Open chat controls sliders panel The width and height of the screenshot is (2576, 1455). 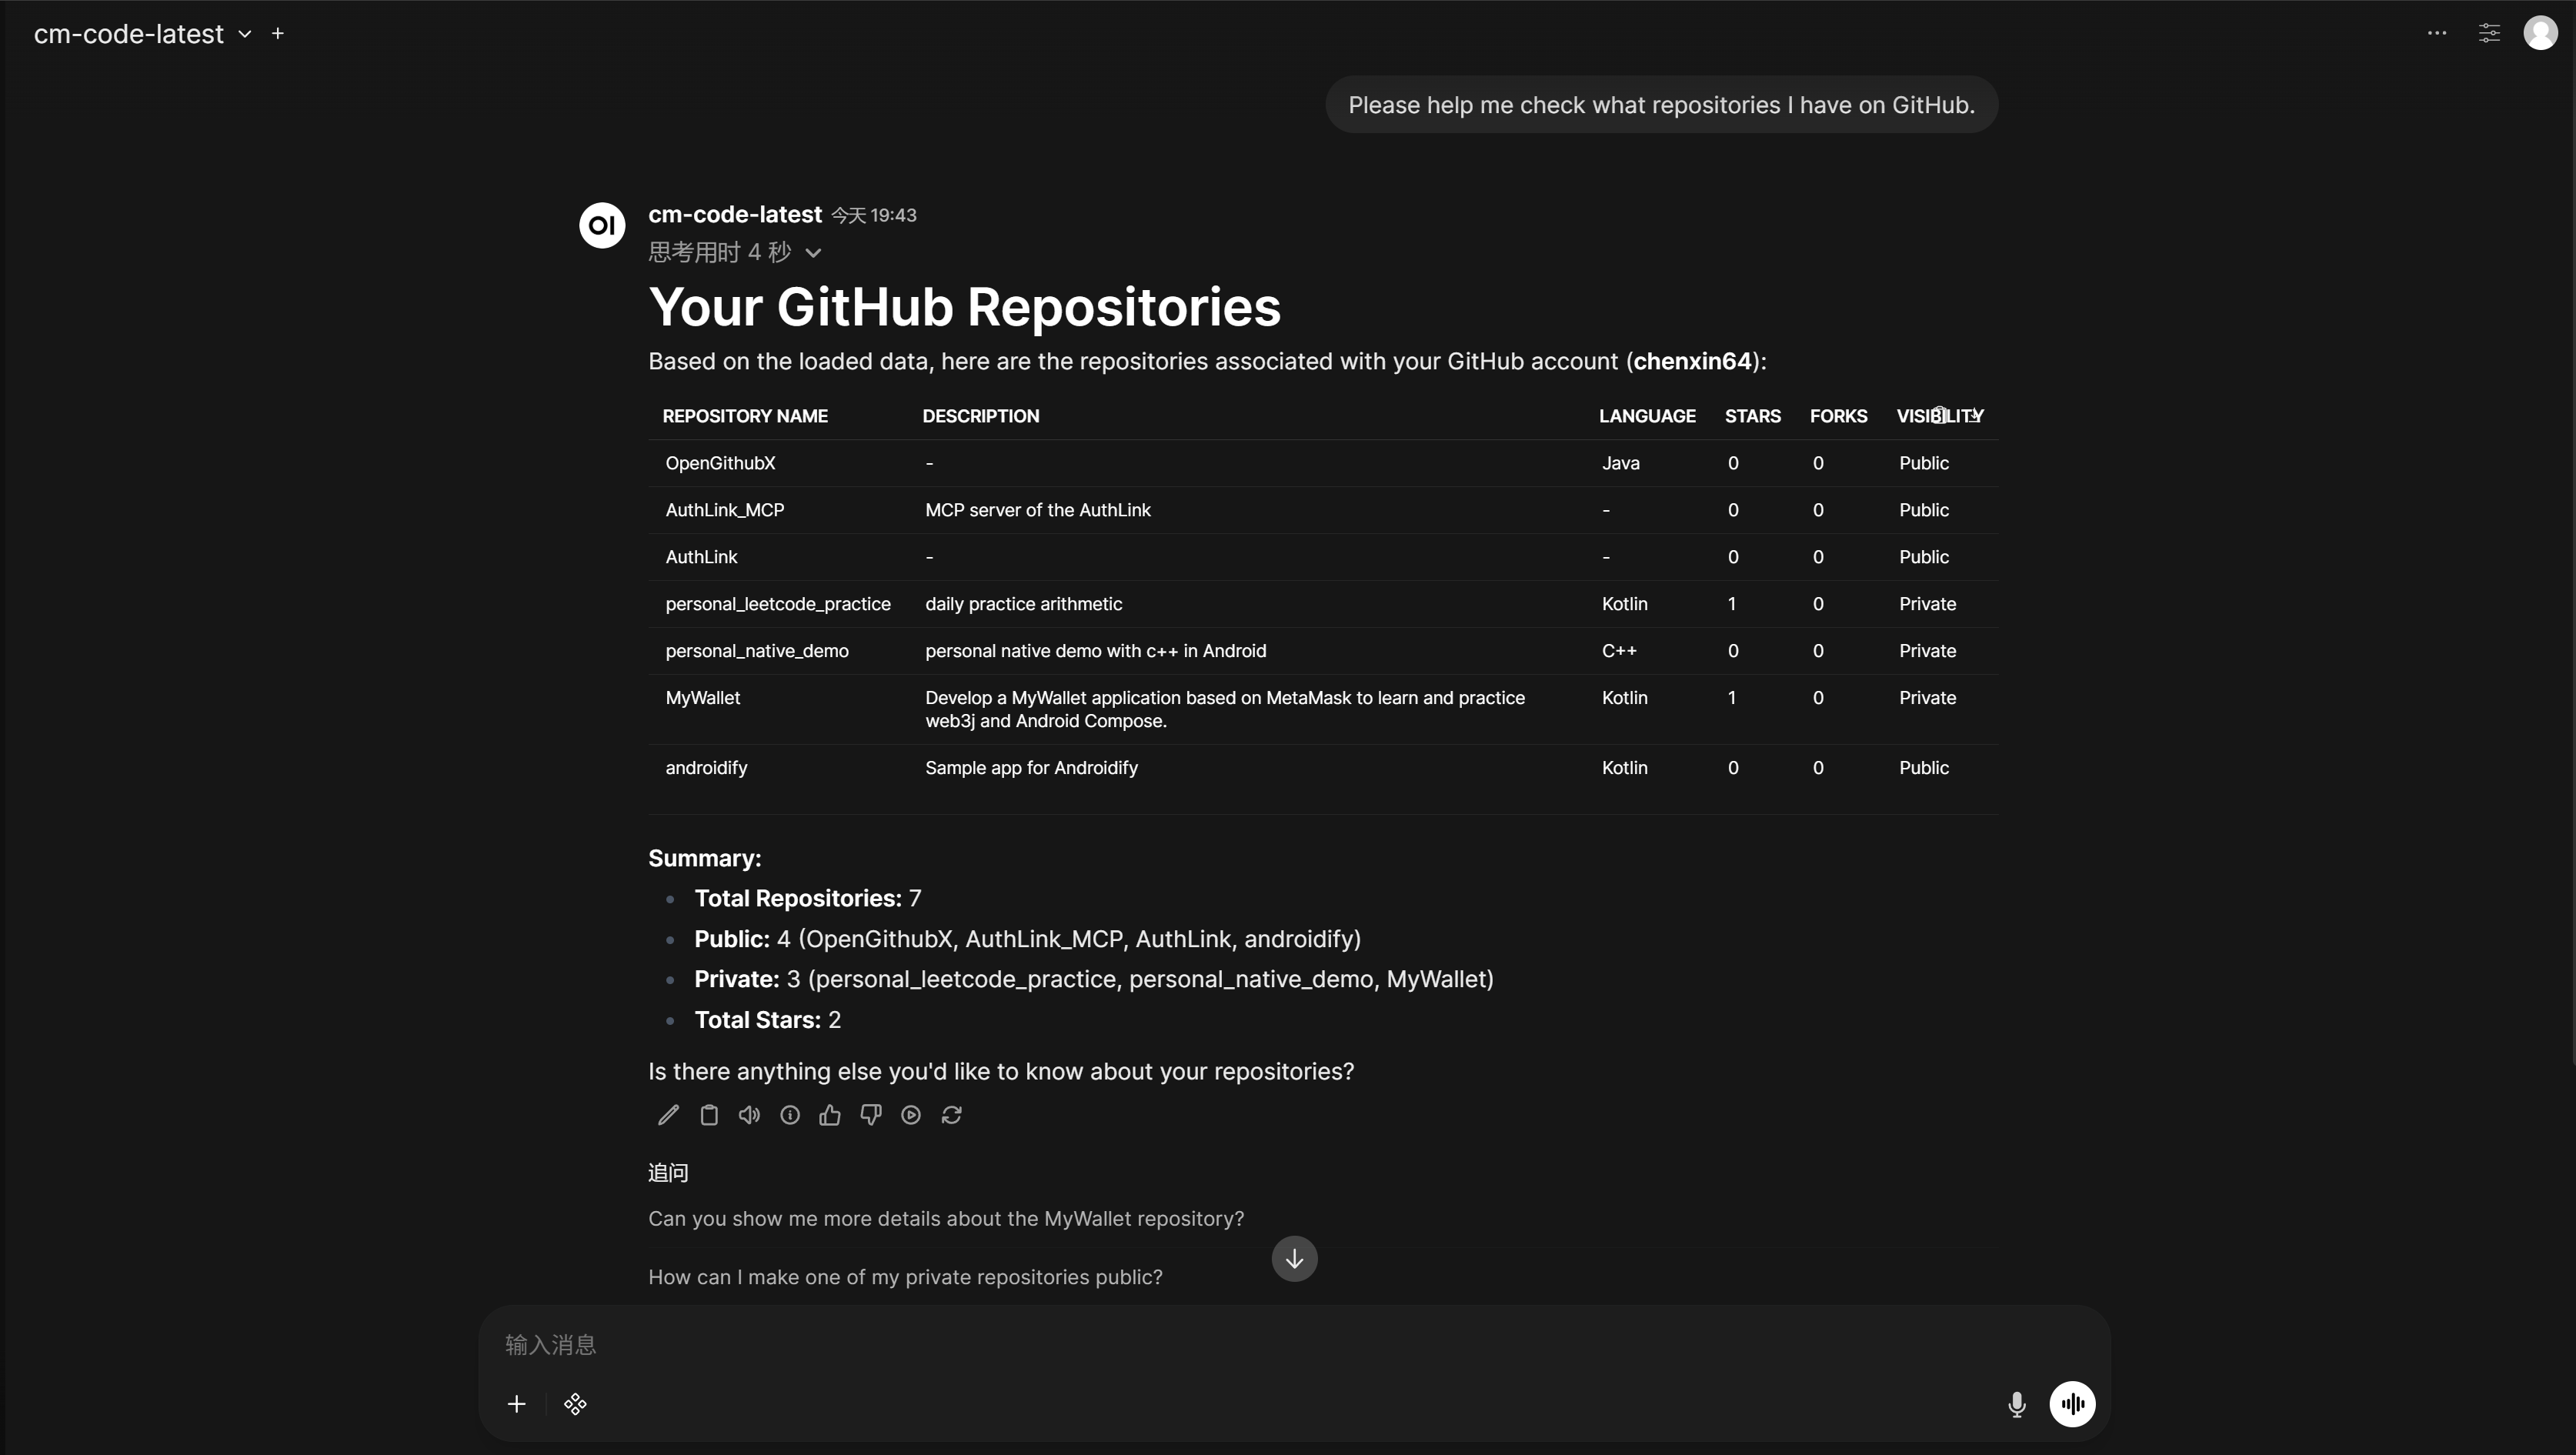click(2489, 33)
